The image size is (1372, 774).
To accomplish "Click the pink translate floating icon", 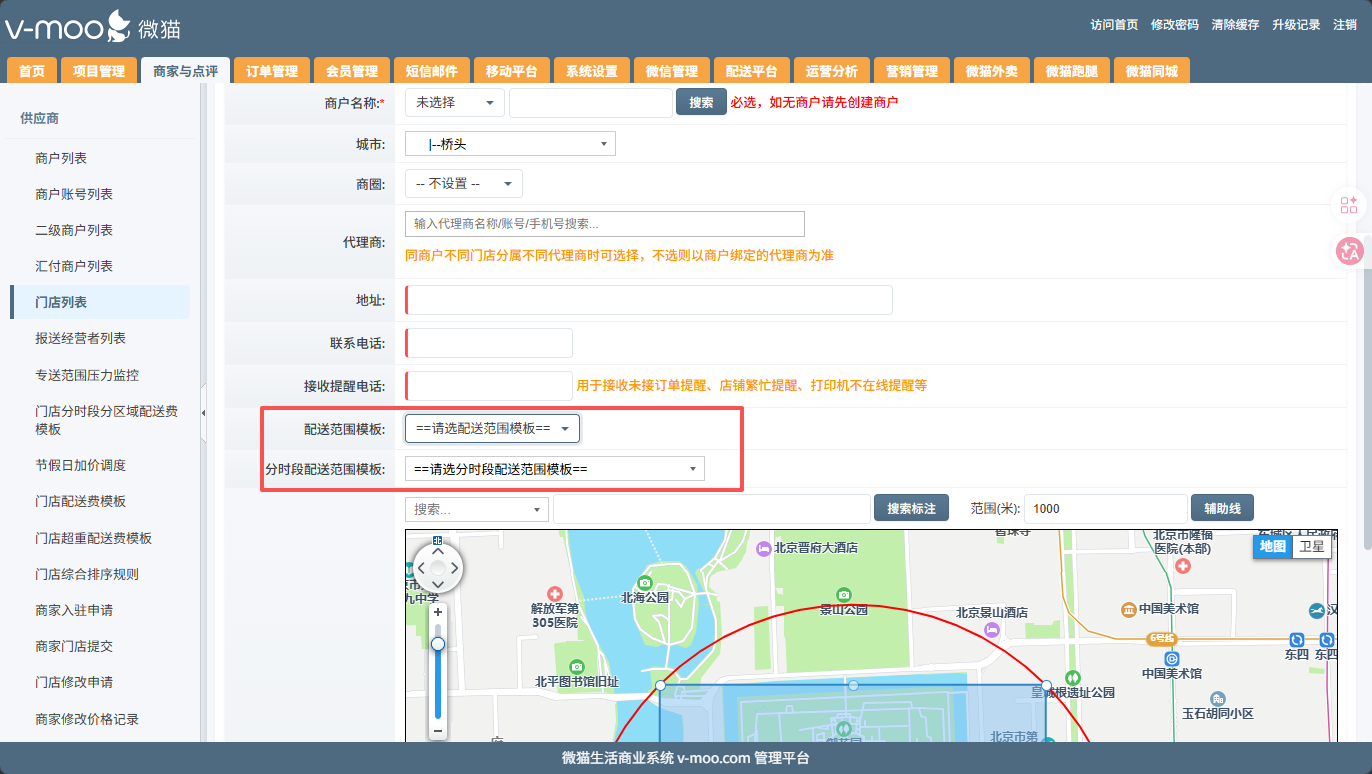I will click(1349, 251).
